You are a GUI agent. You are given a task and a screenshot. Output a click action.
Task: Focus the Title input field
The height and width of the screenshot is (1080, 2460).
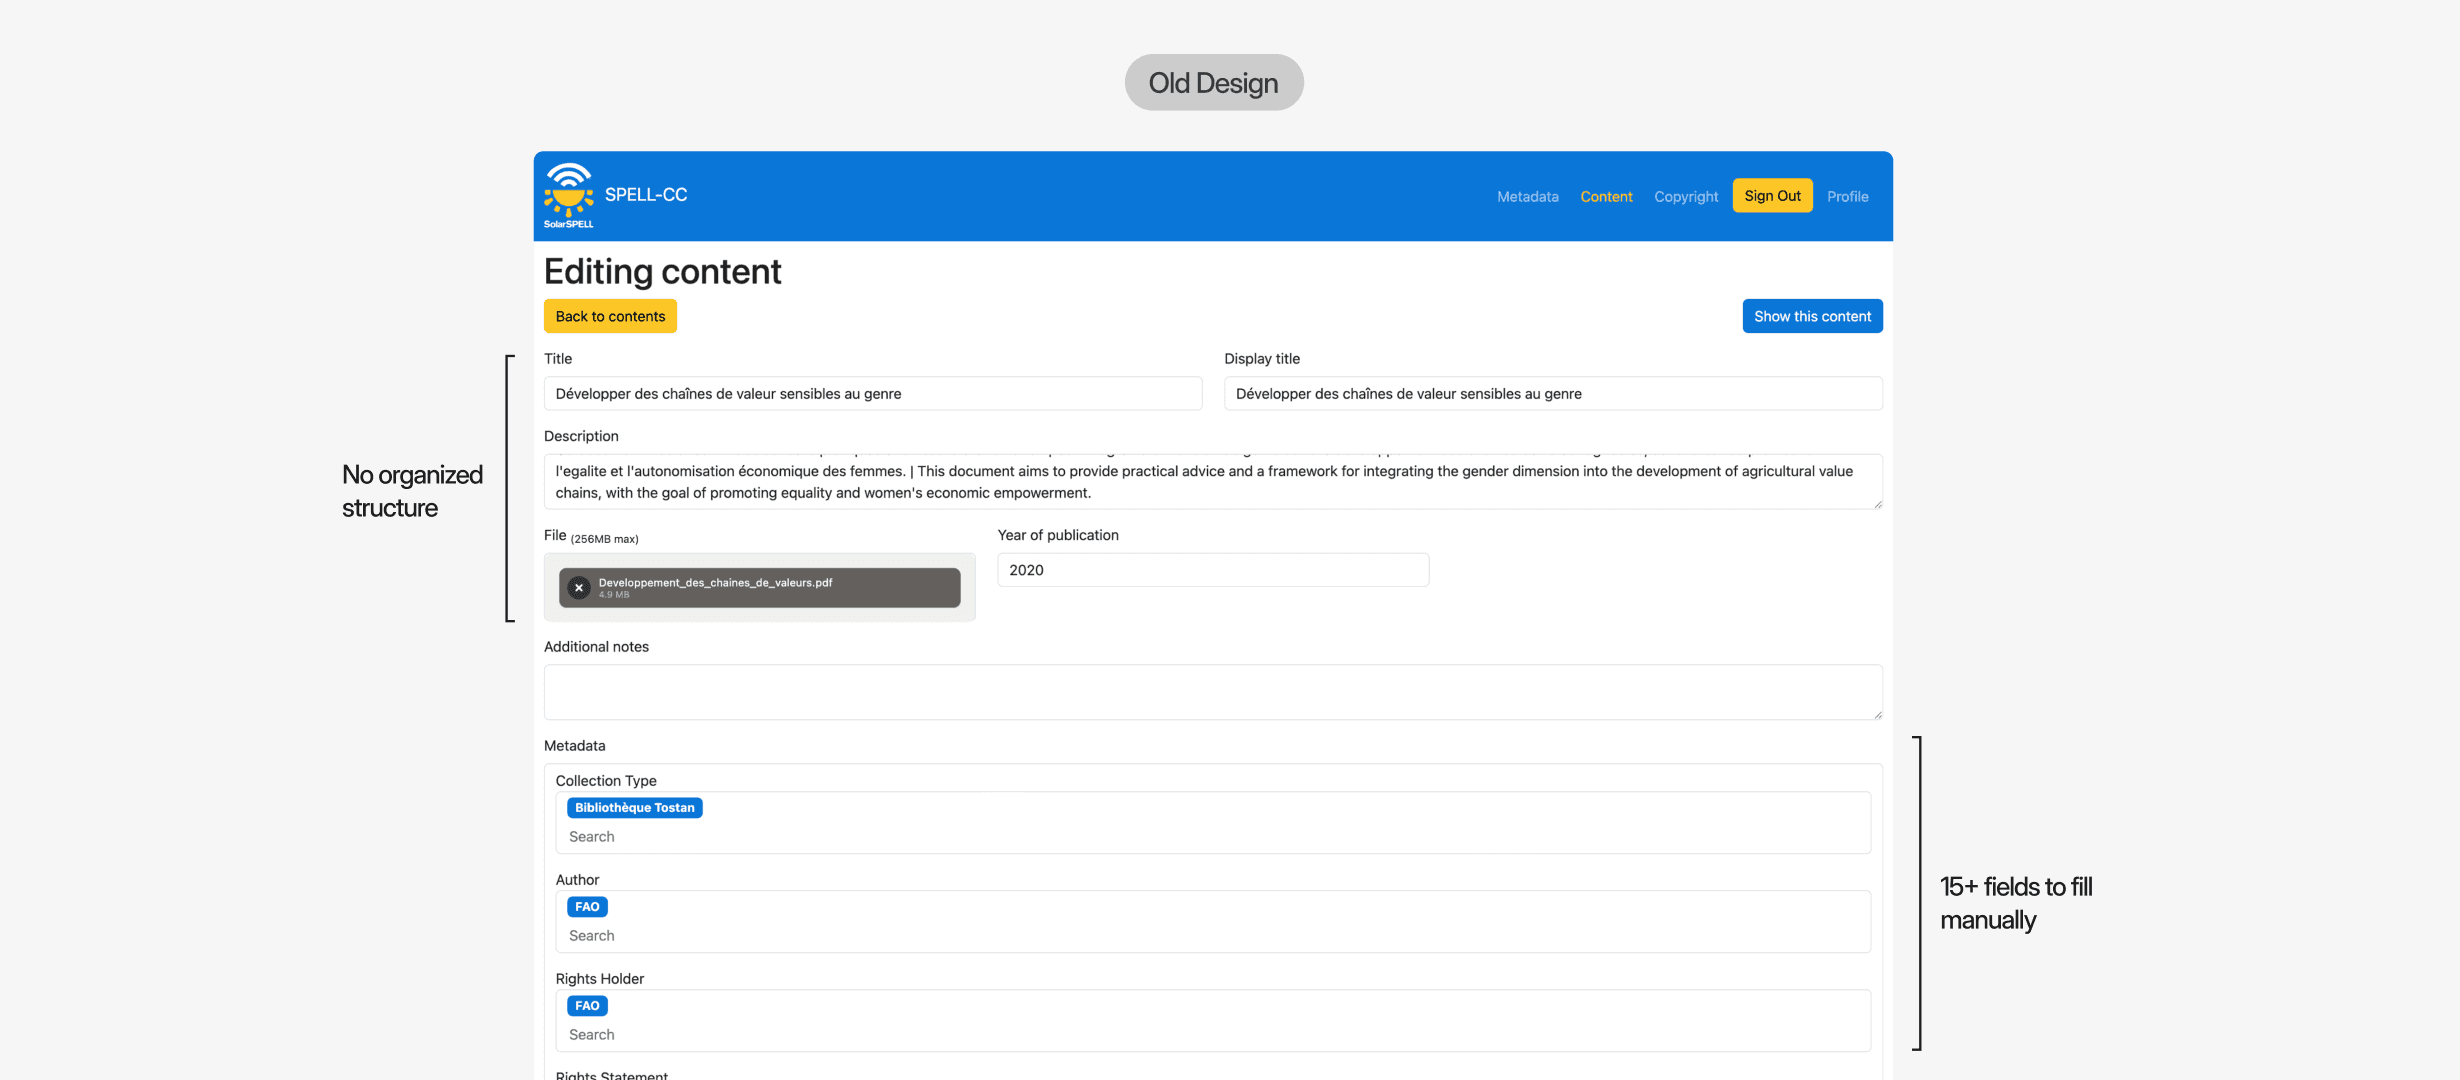pyautogui.click(x=872, y=394)
